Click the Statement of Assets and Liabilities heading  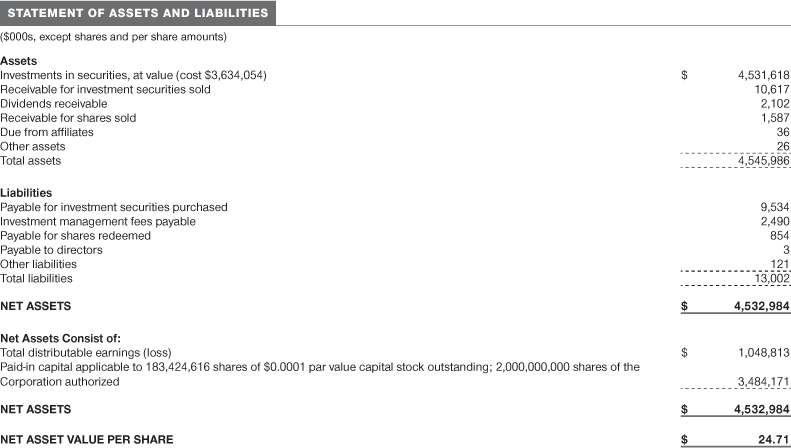click(137, 13)
